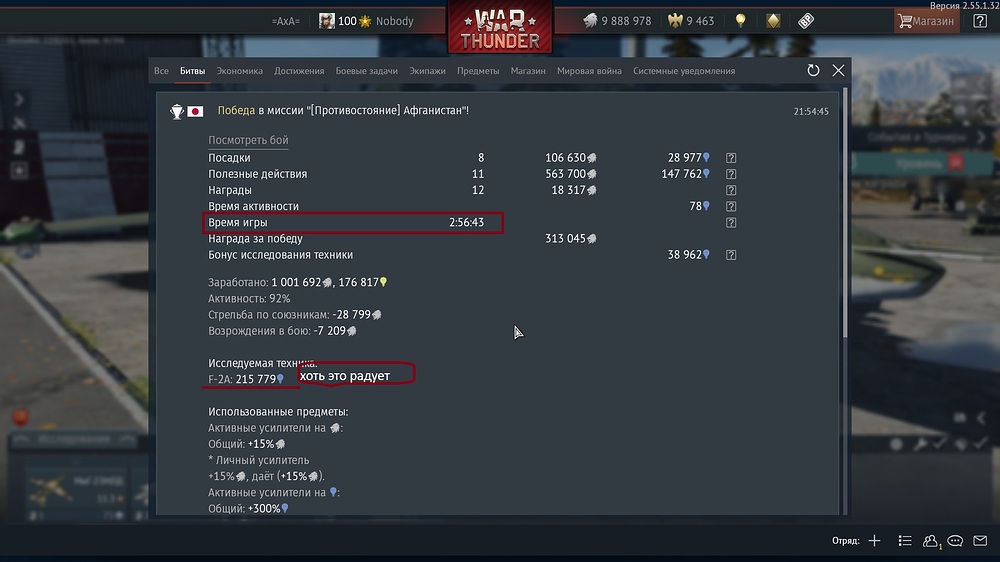The width and height of the screenshot is (1000, 562).
Task: Refresh the battle log with the reload icon
Action: click(x=812, y=71)
